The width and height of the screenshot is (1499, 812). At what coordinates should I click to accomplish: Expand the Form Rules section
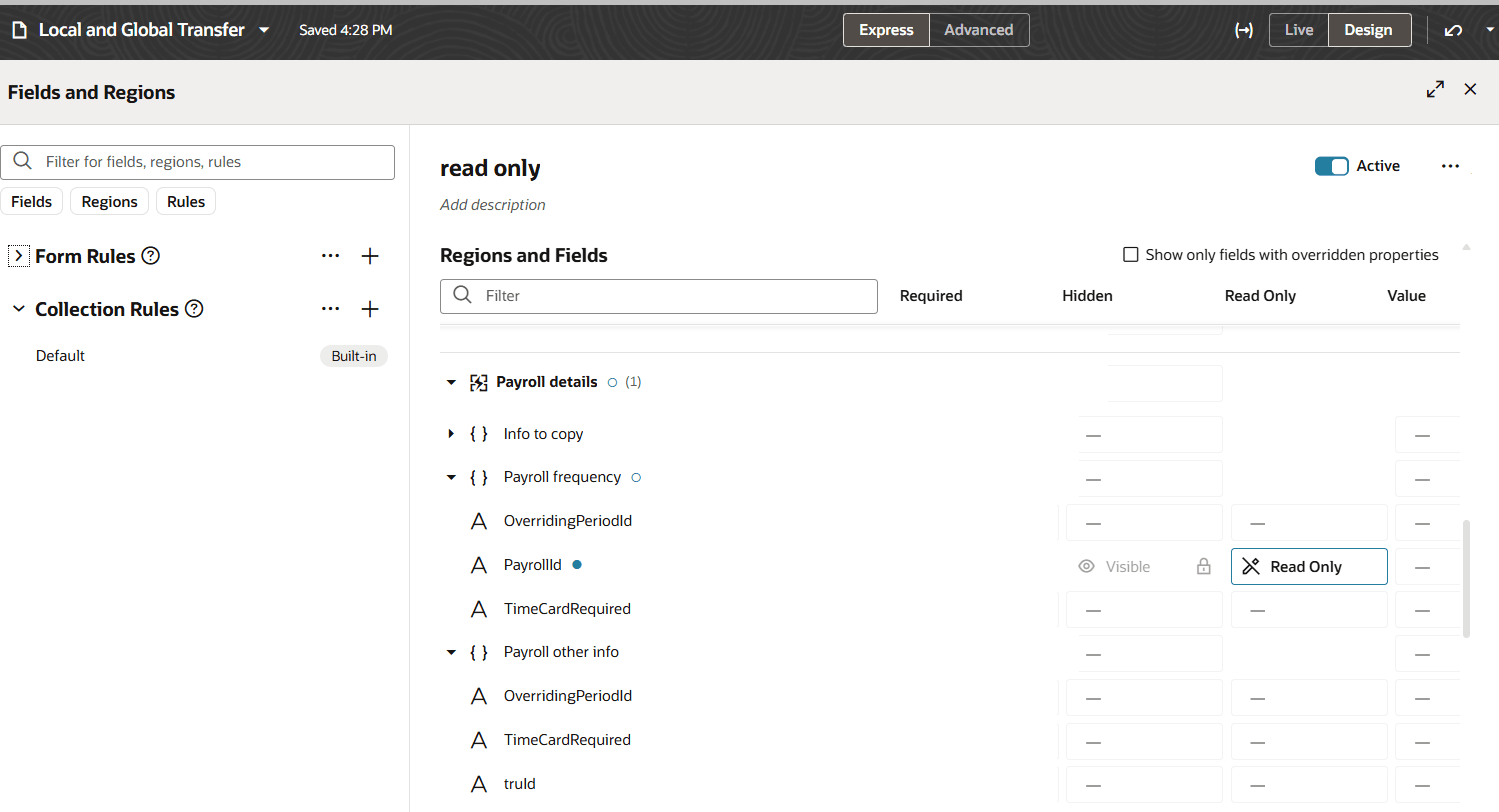17,255
